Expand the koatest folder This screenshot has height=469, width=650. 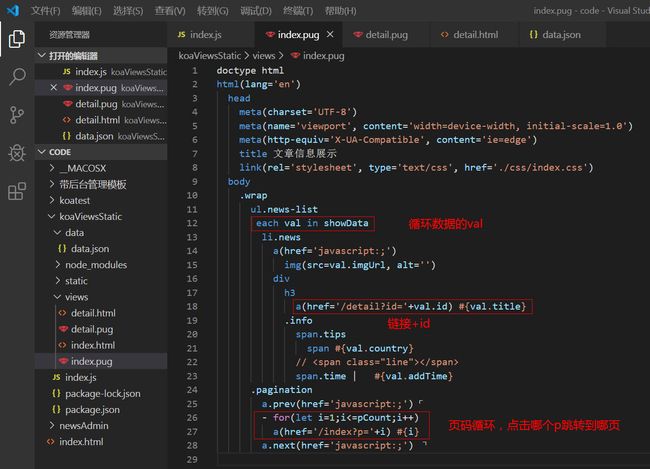click(x=101, y=200)
